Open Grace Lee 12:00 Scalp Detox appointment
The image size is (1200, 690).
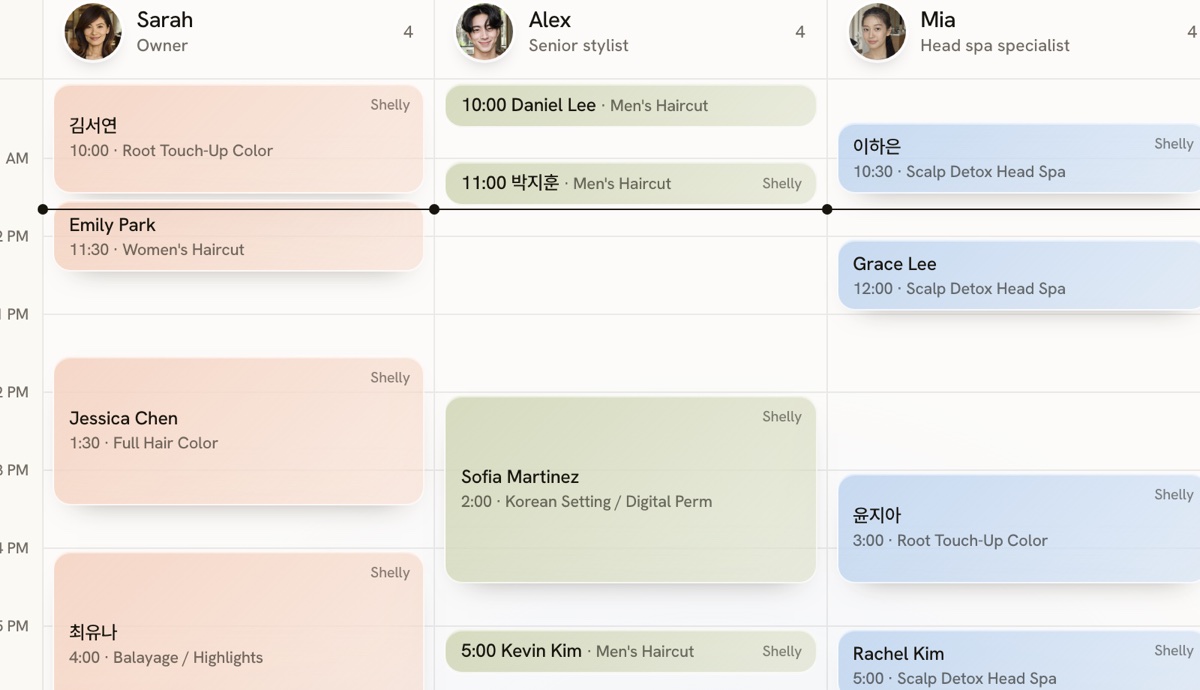(1019, 275)
